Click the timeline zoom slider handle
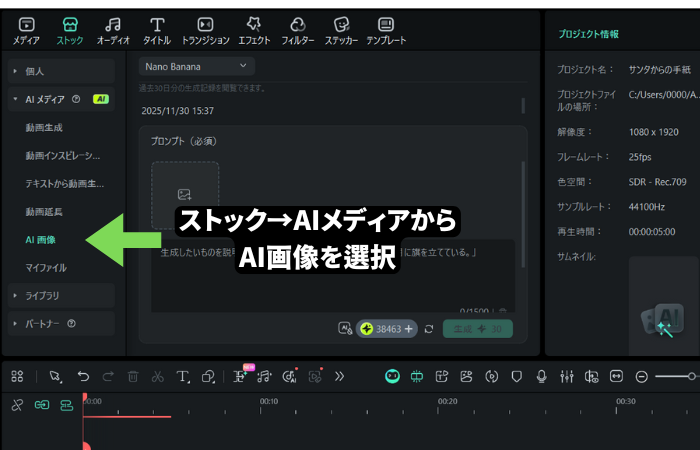This screenshot has height=450, width=700. (692, 376)
